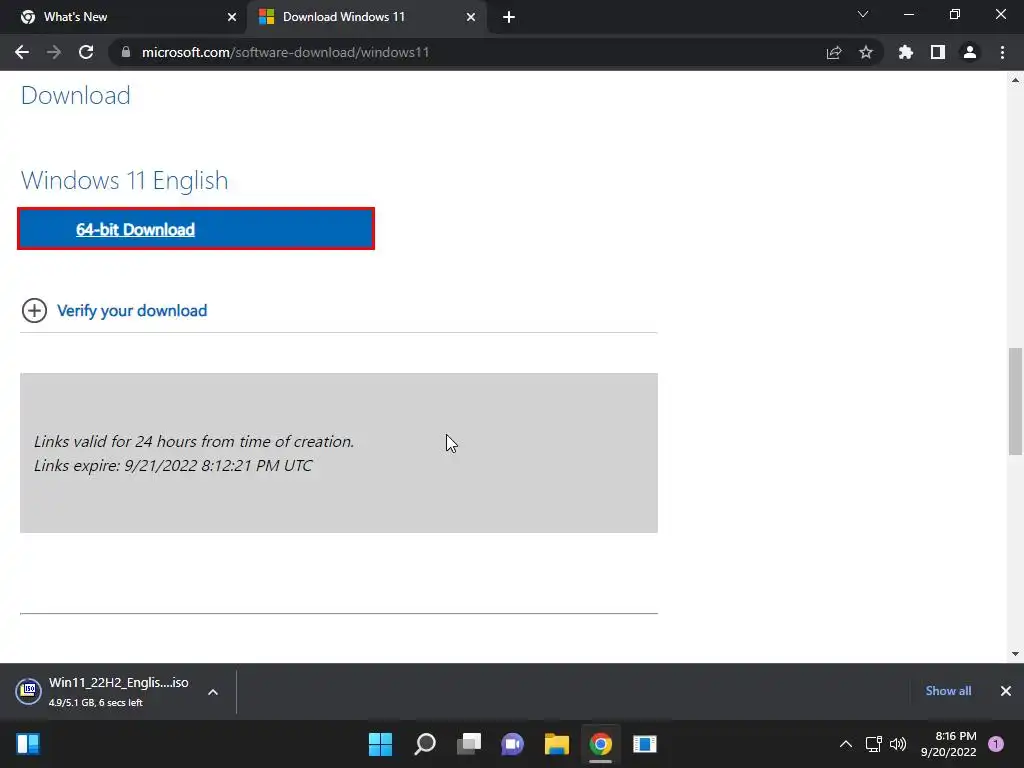Click the Links valid for 24 hours text

point(194,441)
